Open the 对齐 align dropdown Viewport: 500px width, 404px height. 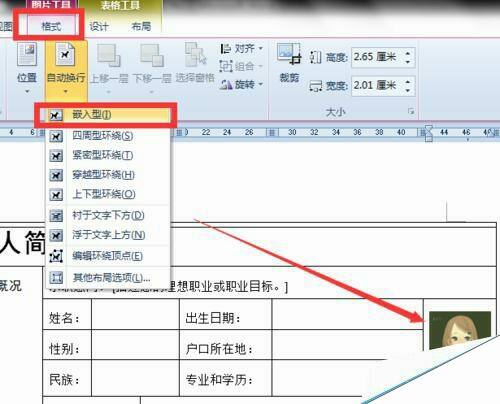coord(241,49)
